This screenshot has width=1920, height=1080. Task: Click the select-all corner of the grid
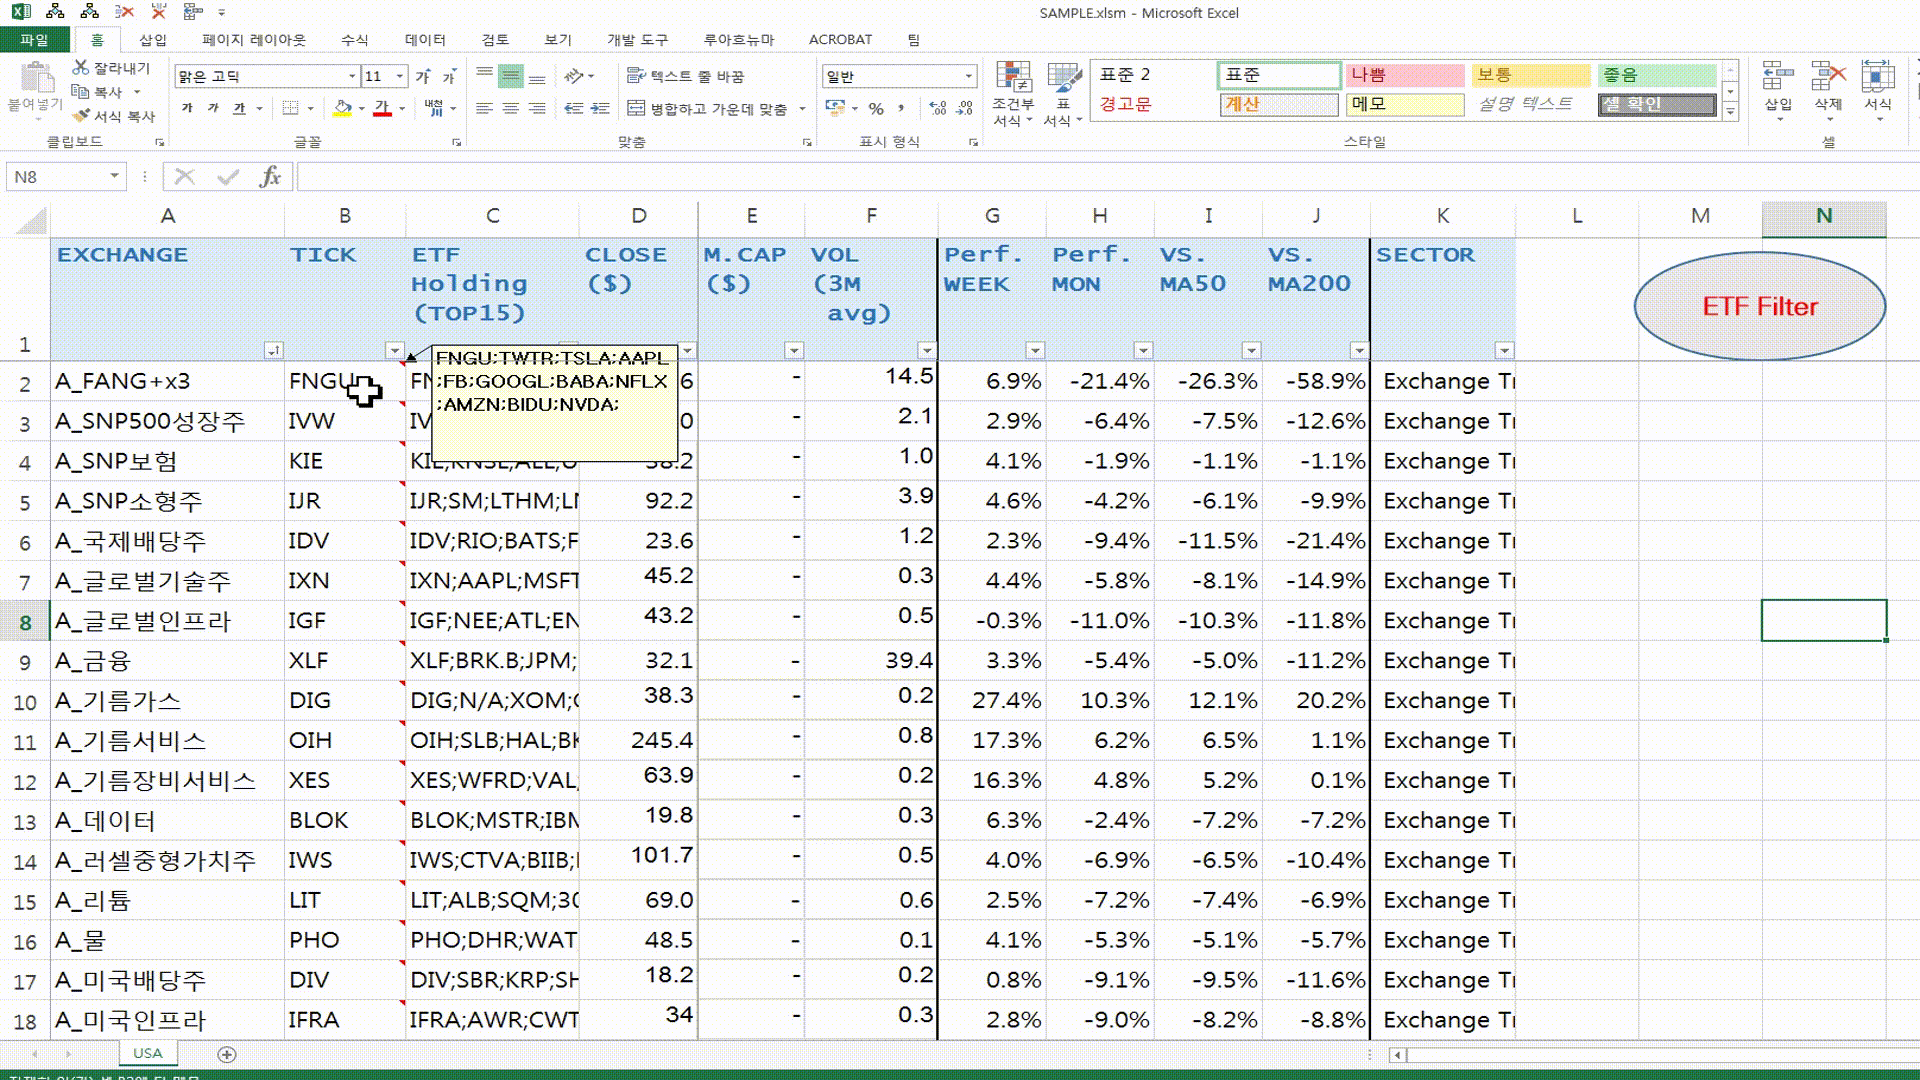(28, 219)
